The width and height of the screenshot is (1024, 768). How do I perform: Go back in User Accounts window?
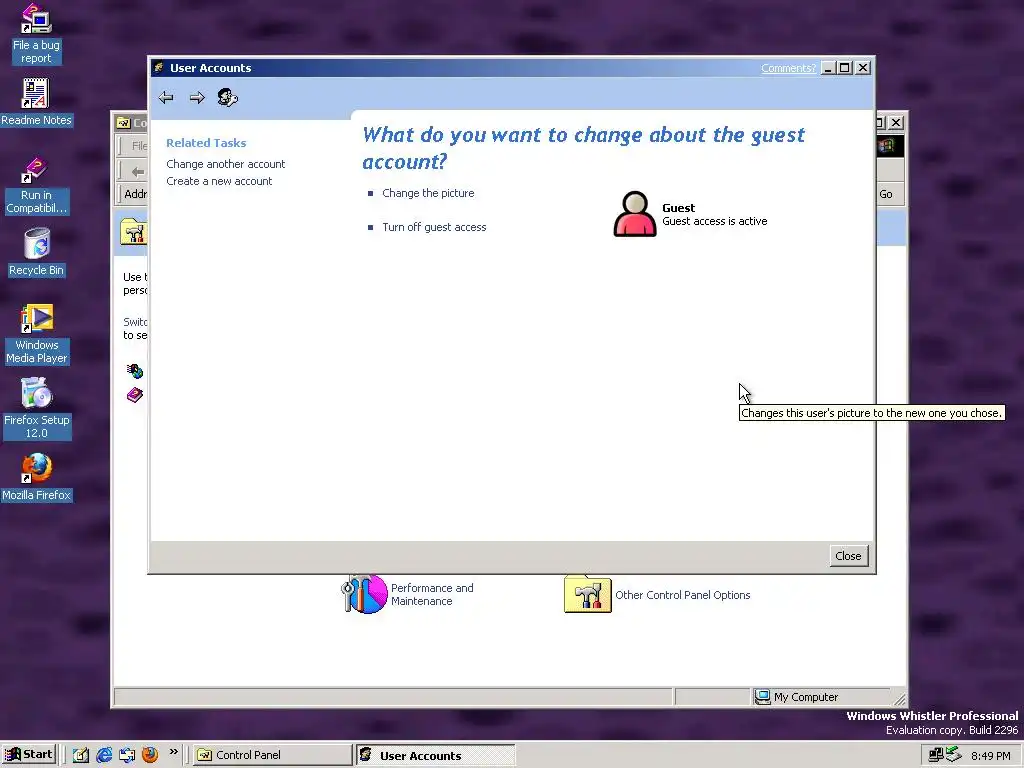[166, 98]
